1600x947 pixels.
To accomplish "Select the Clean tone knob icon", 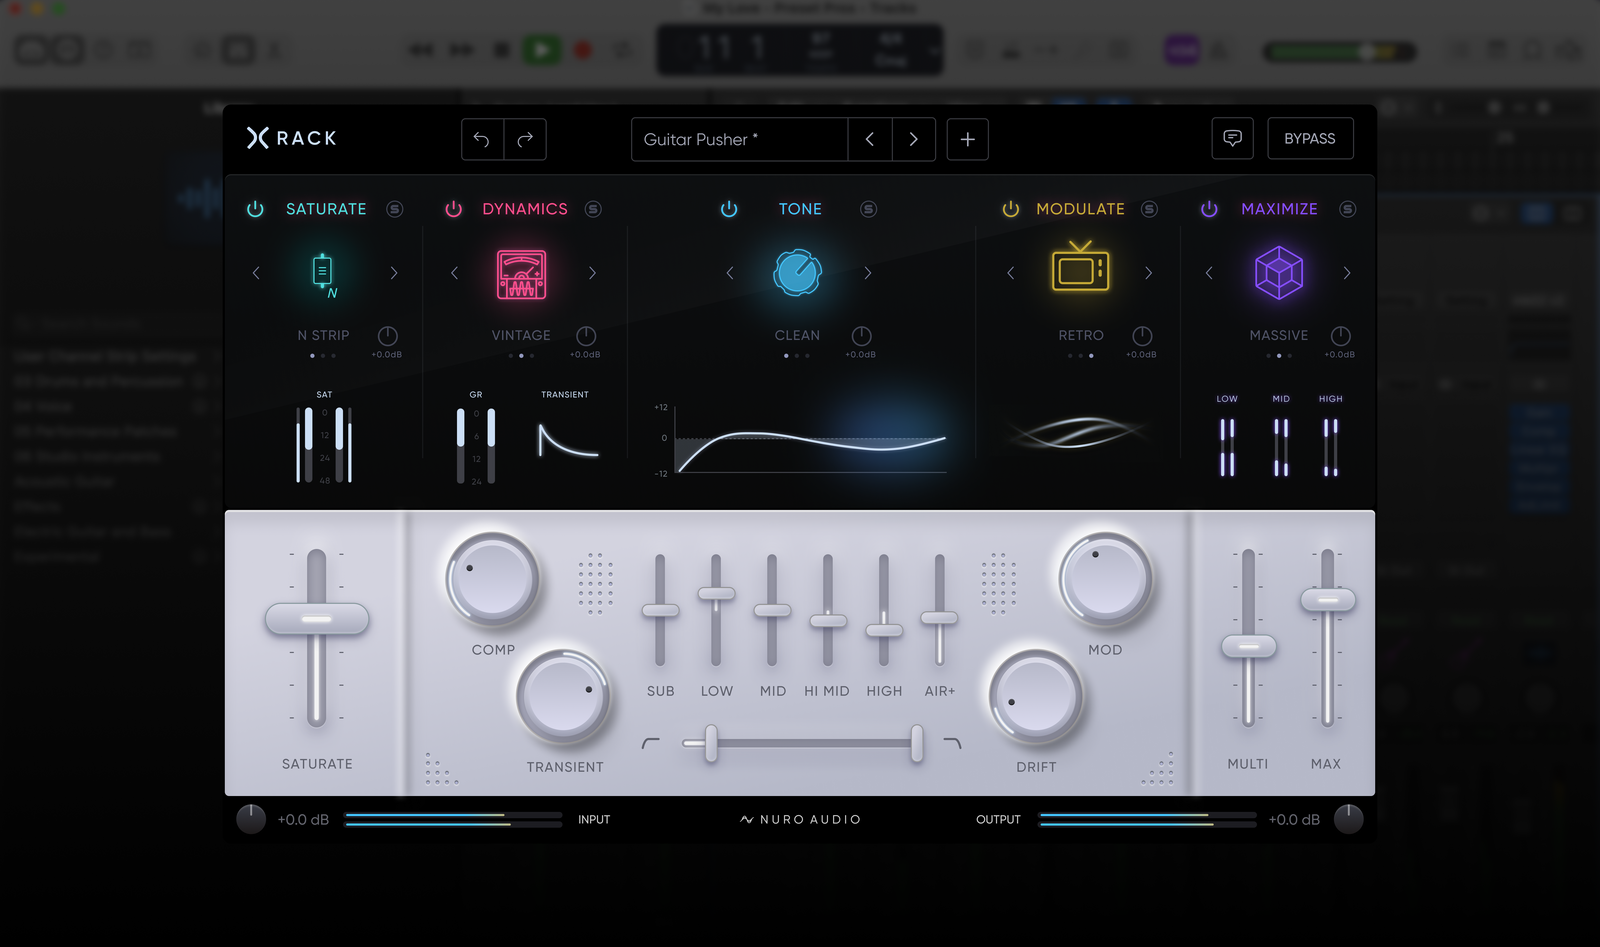I will [x=797, y=272].
